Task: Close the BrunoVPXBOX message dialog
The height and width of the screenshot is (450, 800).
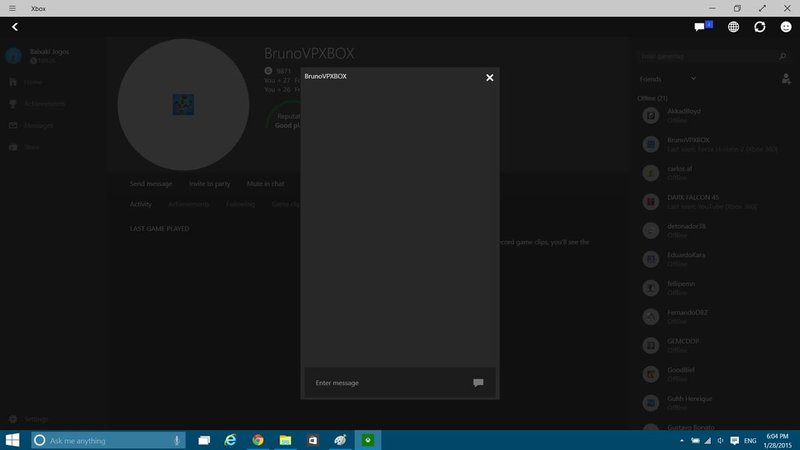Action: (x=489, y=78)
